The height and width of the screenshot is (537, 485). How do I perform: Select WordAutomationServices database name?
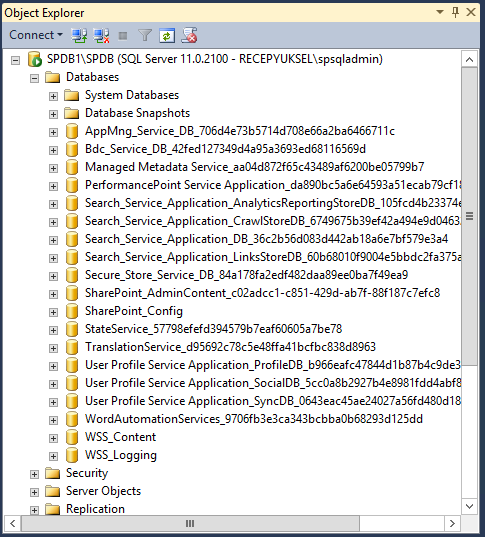point(254,419)
